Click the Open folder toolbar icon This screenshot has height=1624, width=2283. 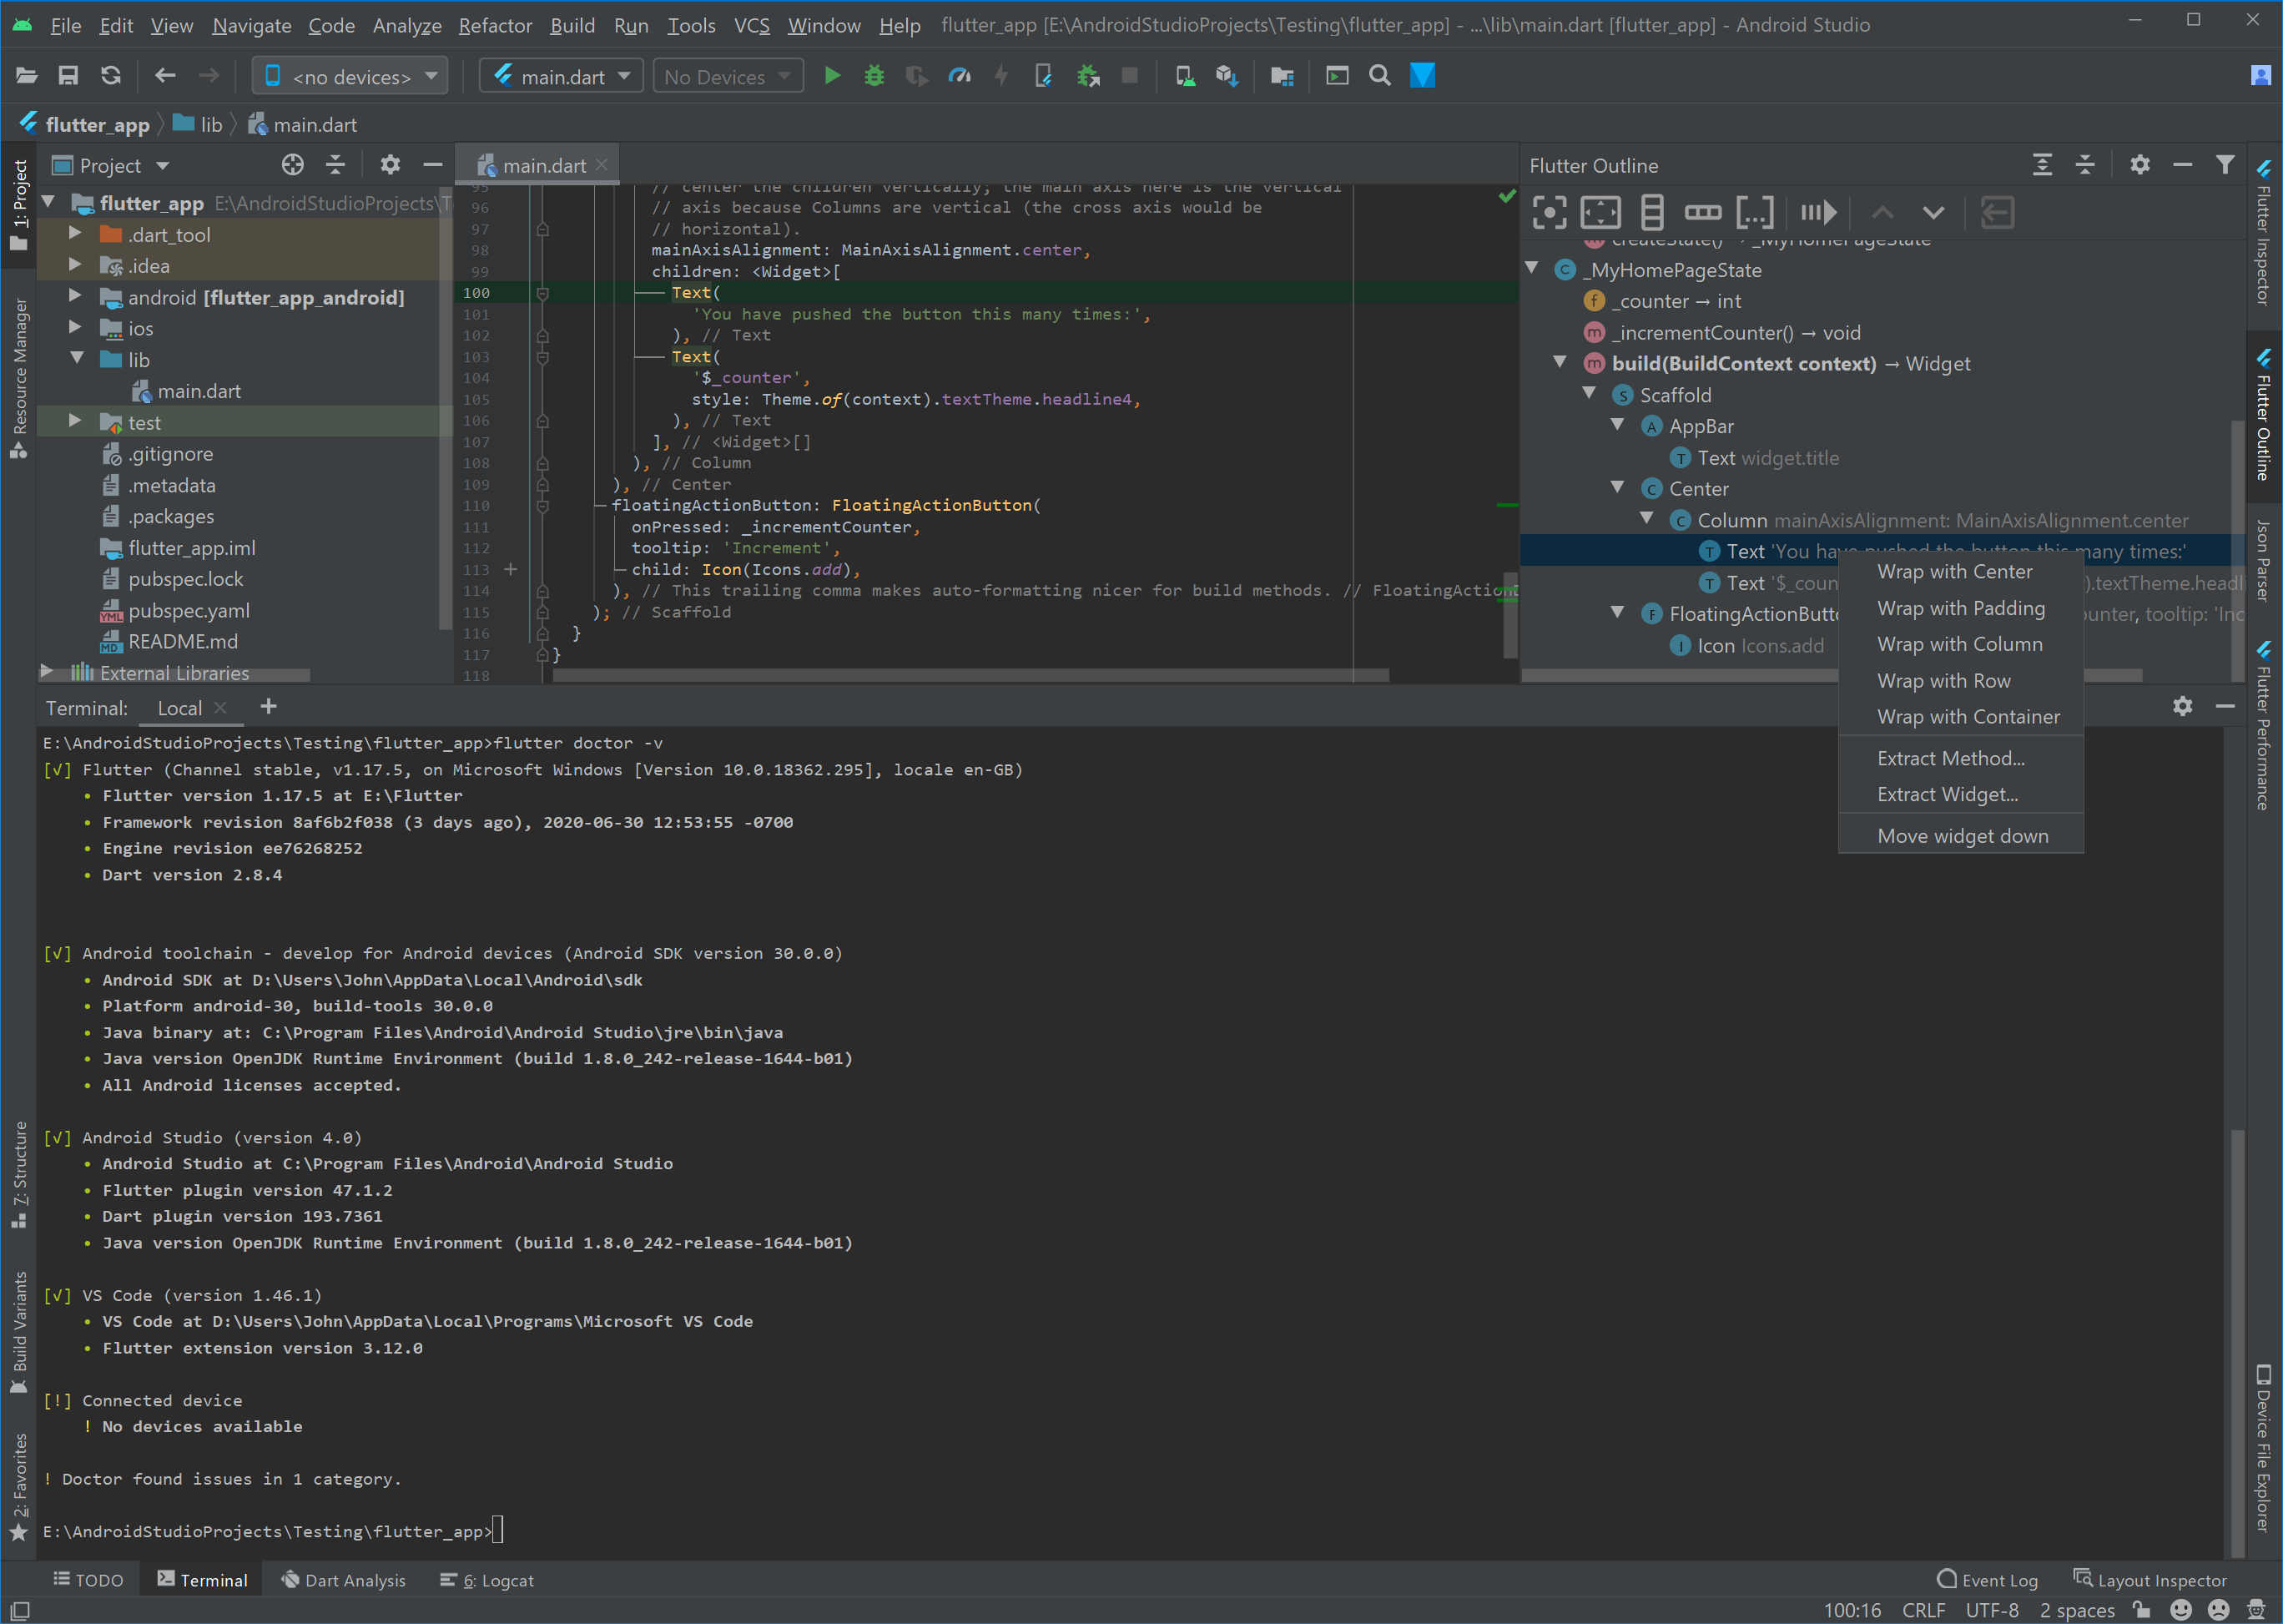pyautogui.click(x=26, y=76)
